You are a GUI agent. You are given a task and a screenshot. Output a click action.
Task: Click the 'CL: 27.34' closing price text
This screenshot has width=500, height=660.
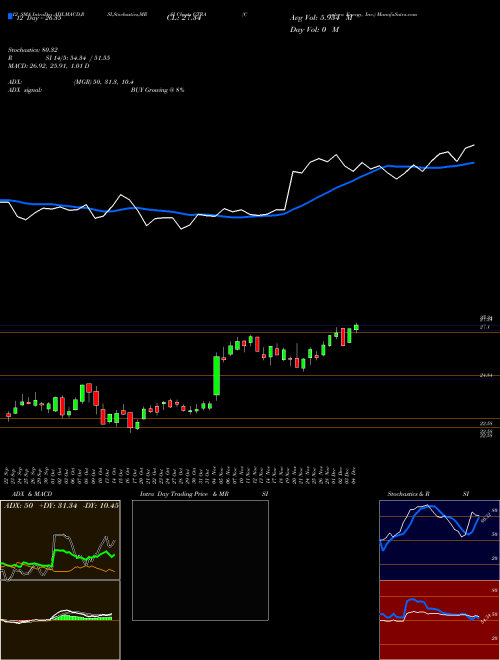(184, 19)
